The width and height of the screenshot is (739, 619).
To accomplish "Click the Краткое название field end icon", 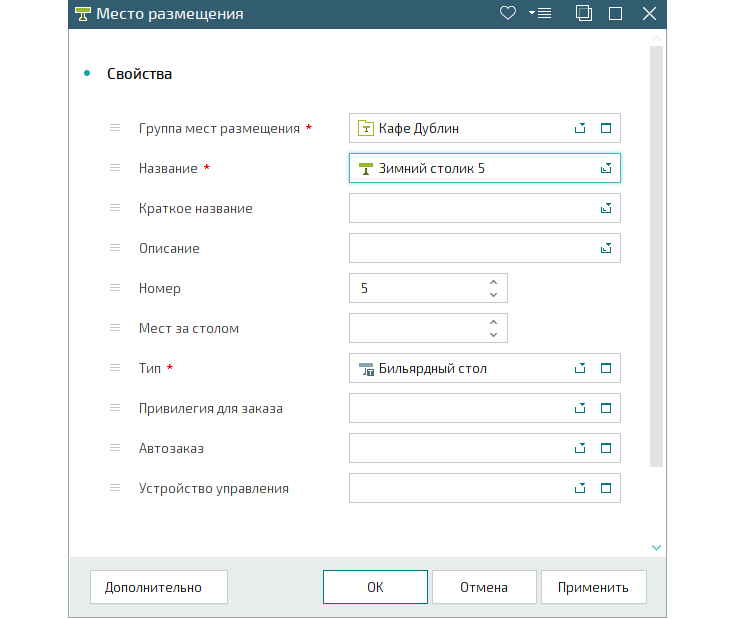I will coord(605,208).
